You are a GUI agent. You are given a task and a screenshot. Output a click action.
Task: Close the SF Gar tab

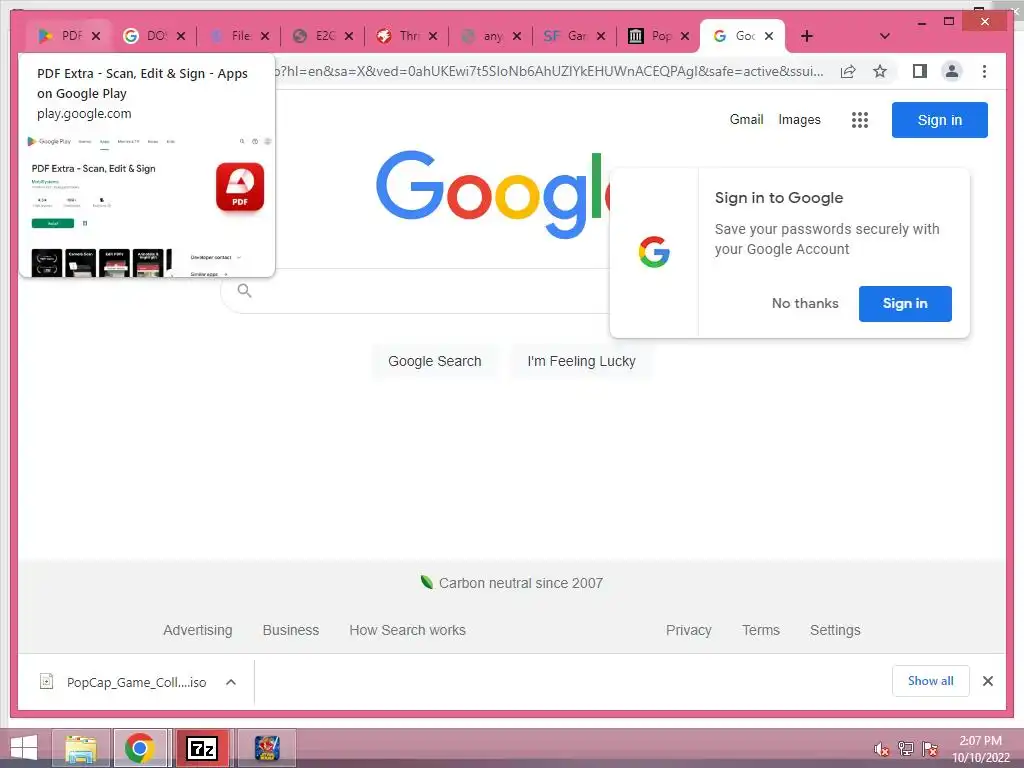[x=601, y=36]
